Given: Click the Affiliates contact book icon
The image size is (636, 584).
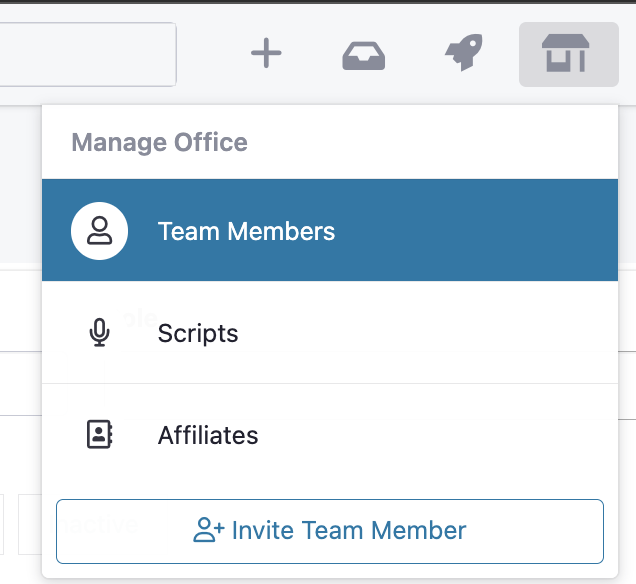Looking at the screenshot, I should pos(100,434).
